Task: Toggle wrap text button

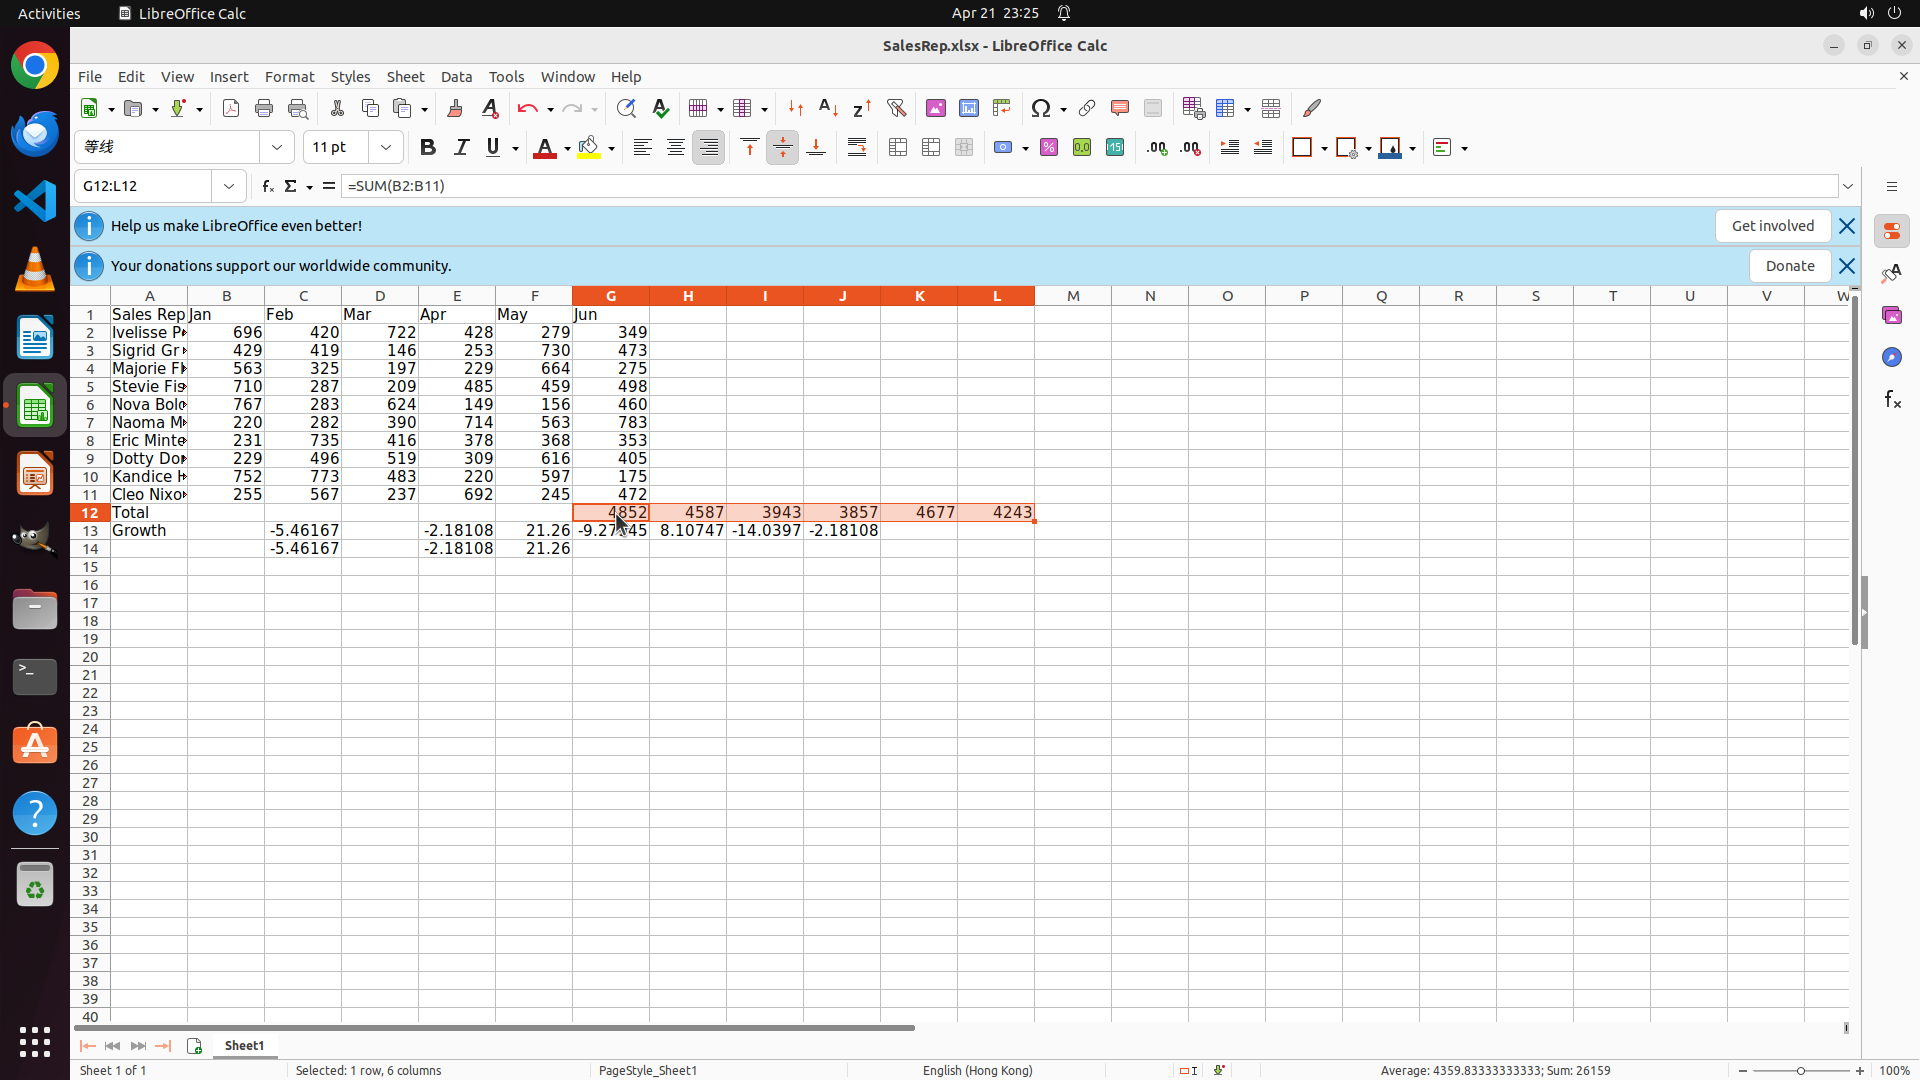Action: coord(857,148)
